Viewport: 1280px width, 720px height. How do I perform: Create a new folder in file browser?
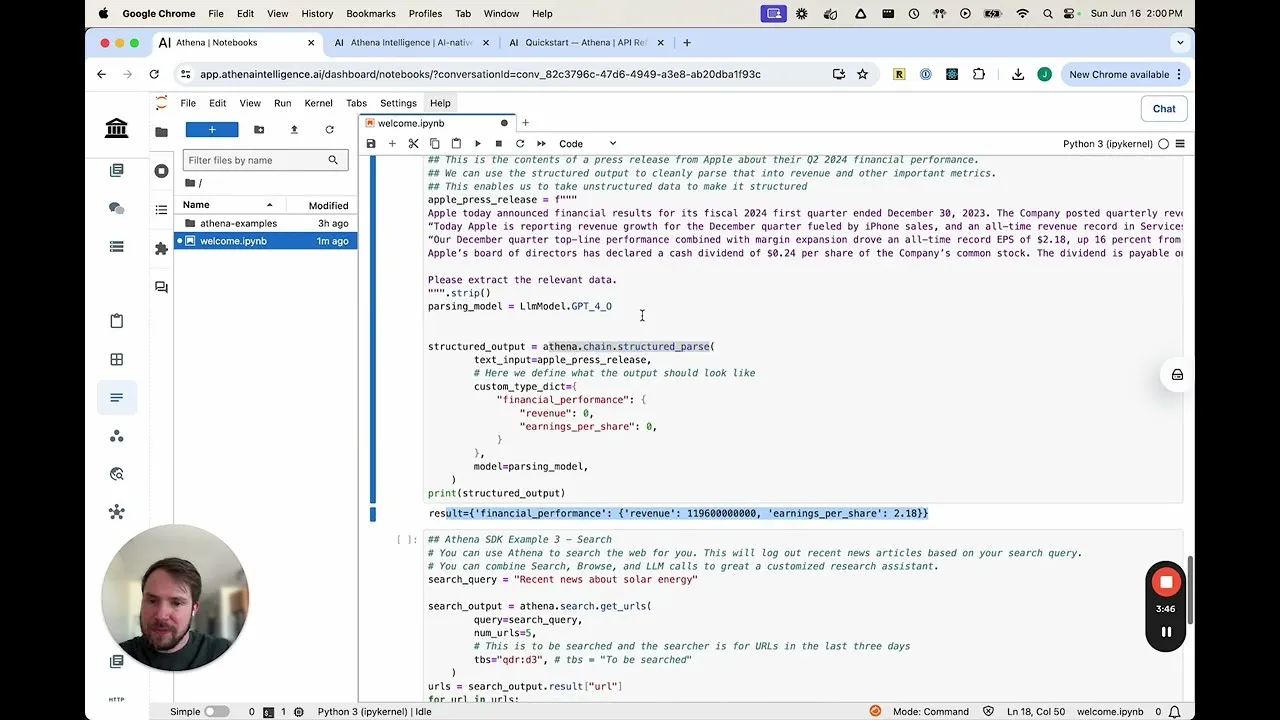tap(259, 130)
